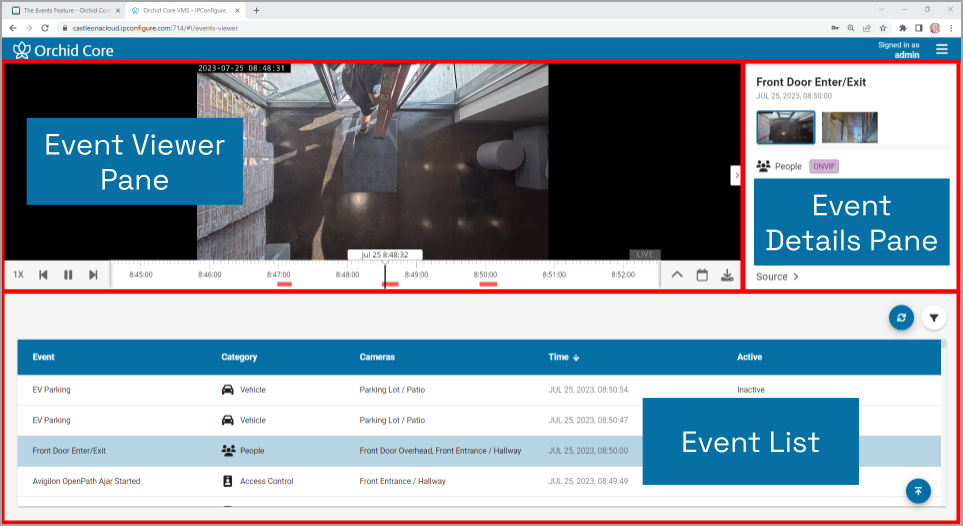This screenshot has height=526, width=963.
Task: Sort by the Cameras column header
Action: pyautogui.click(x=377, y=357)
